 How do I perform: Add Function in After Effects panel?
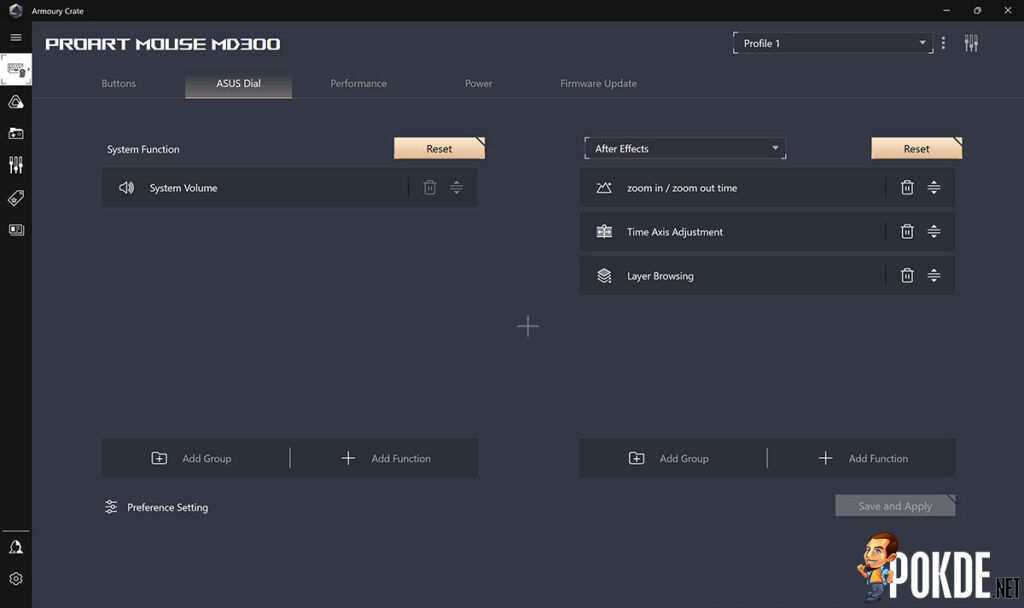(x=863, y=458)
